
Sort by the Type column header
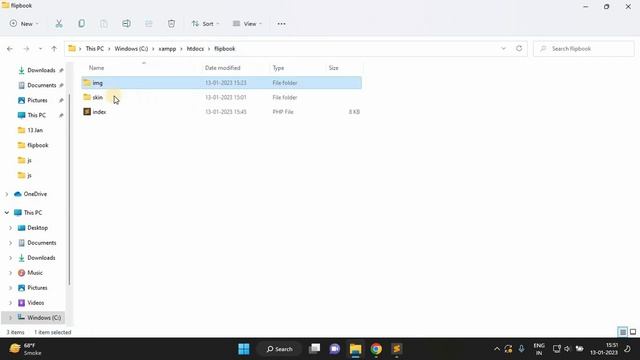pos(278,68)
